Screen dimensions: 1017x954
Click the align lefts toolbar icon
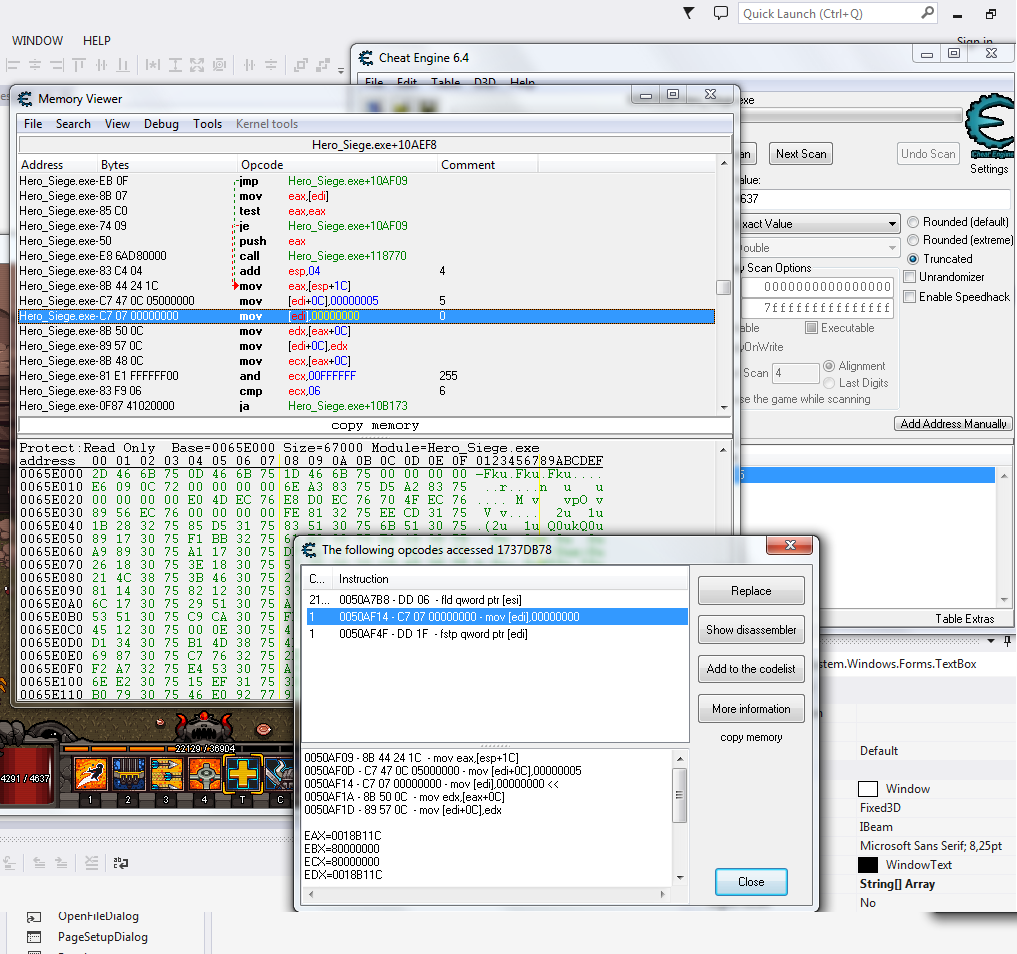[x=12, y=65]
